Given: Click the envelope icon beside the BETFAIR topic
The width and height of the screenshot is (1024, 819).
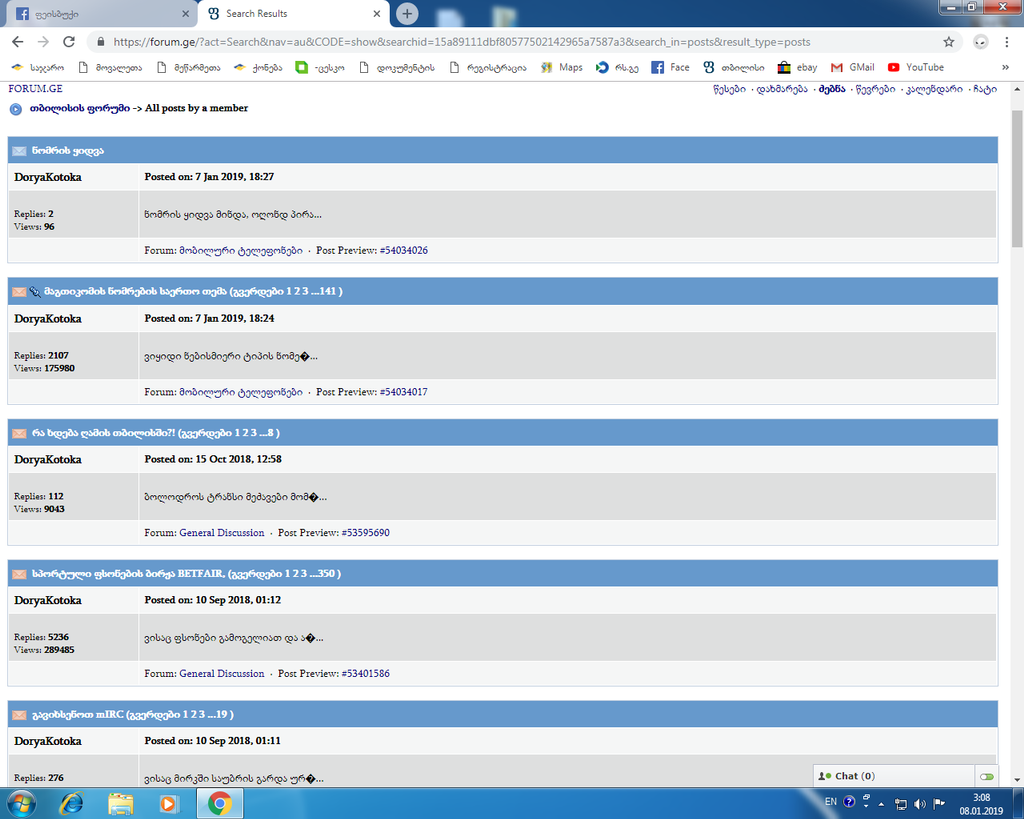Looking at the screenshot, I should tap(19, 574).
